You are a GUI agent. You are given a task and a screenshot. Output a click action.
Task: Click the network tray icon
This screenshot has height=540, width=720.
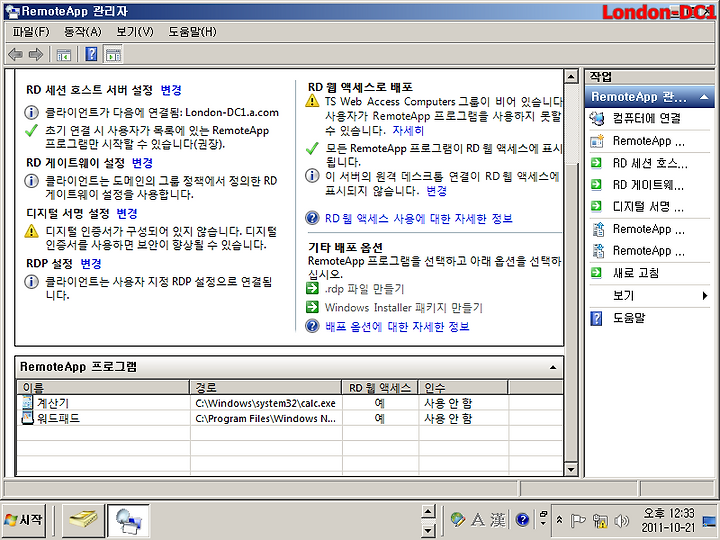coord(600,521)
